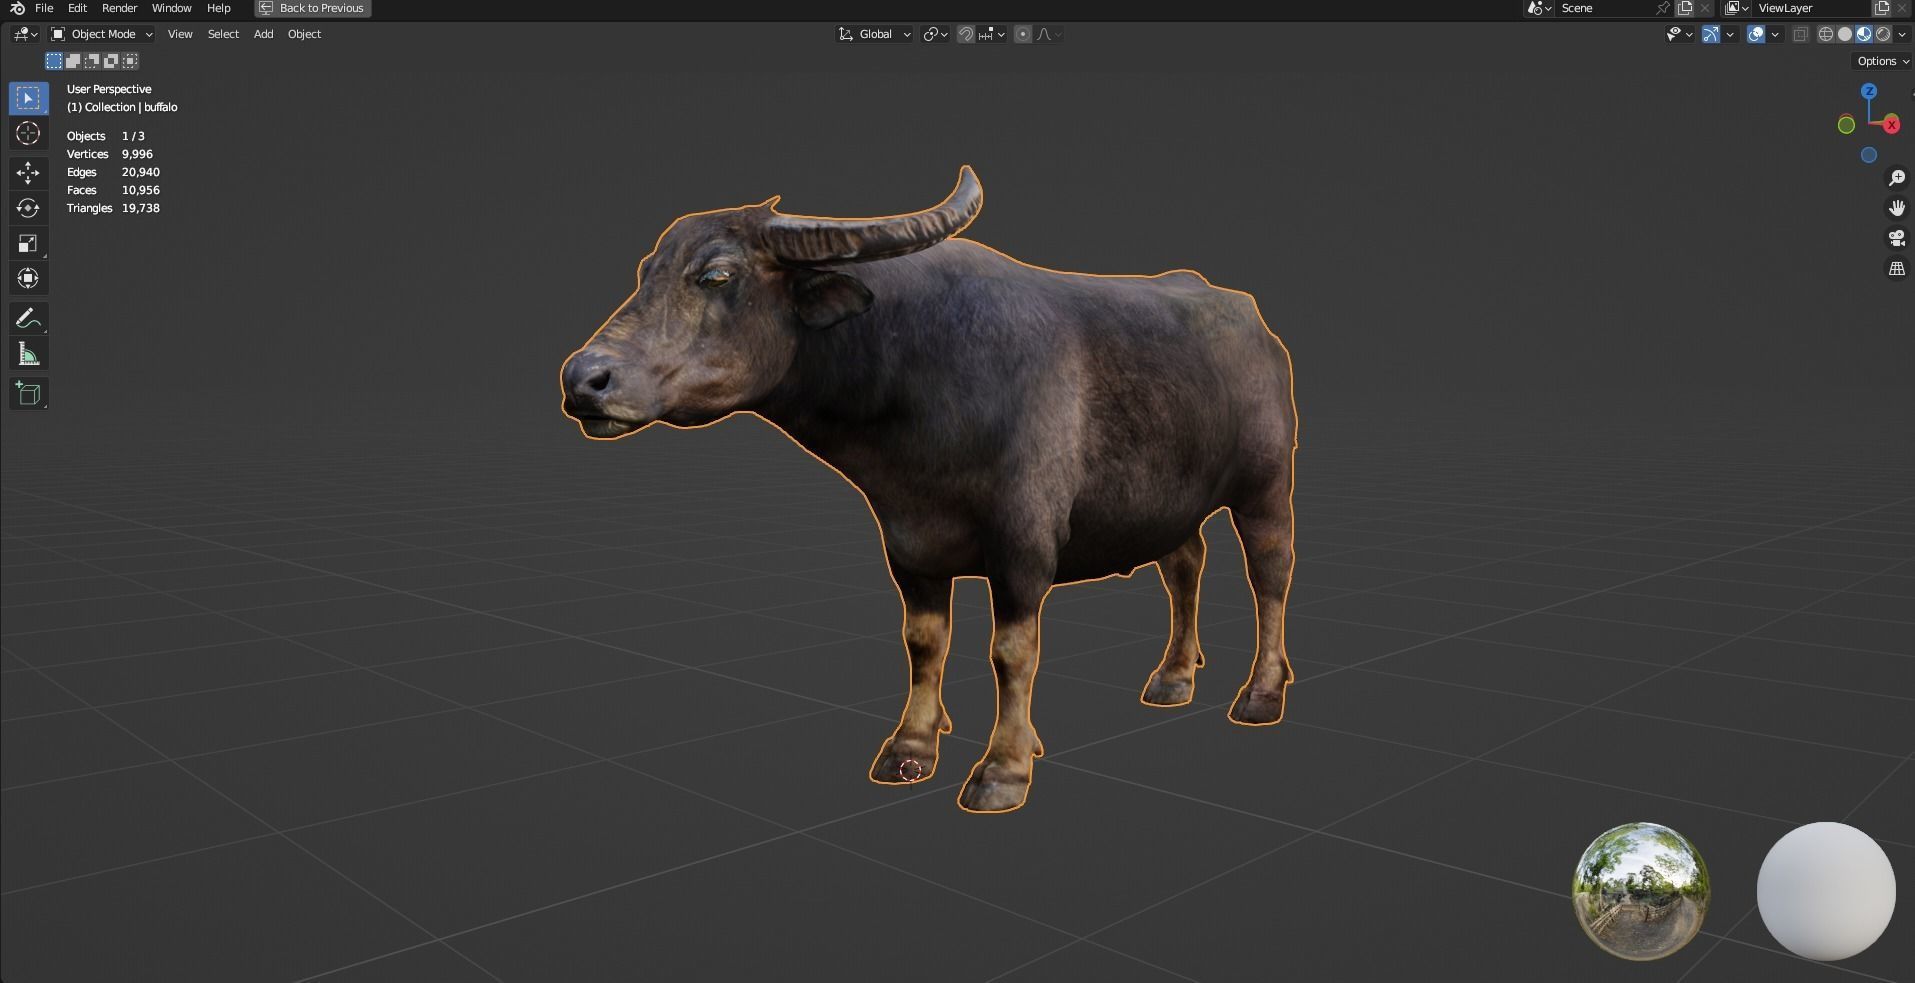Open the Options dropdown
Image resolution: width=1915 pixels, height=983 pixels.
[1883, 61]
